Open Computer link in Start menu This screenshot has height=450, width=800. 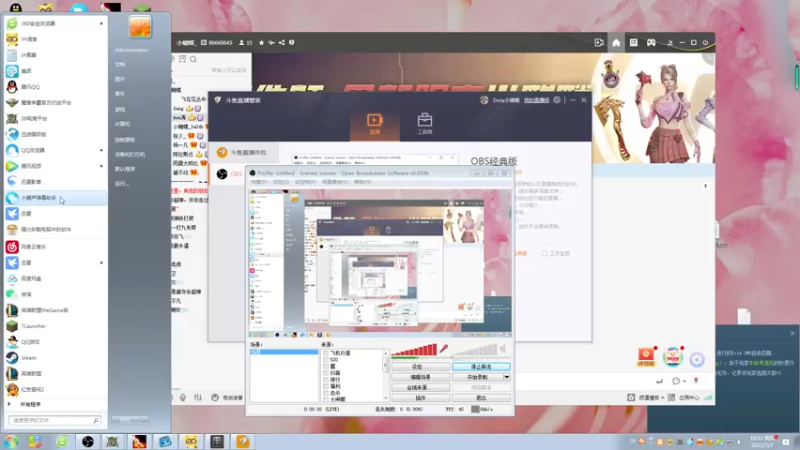122,124
